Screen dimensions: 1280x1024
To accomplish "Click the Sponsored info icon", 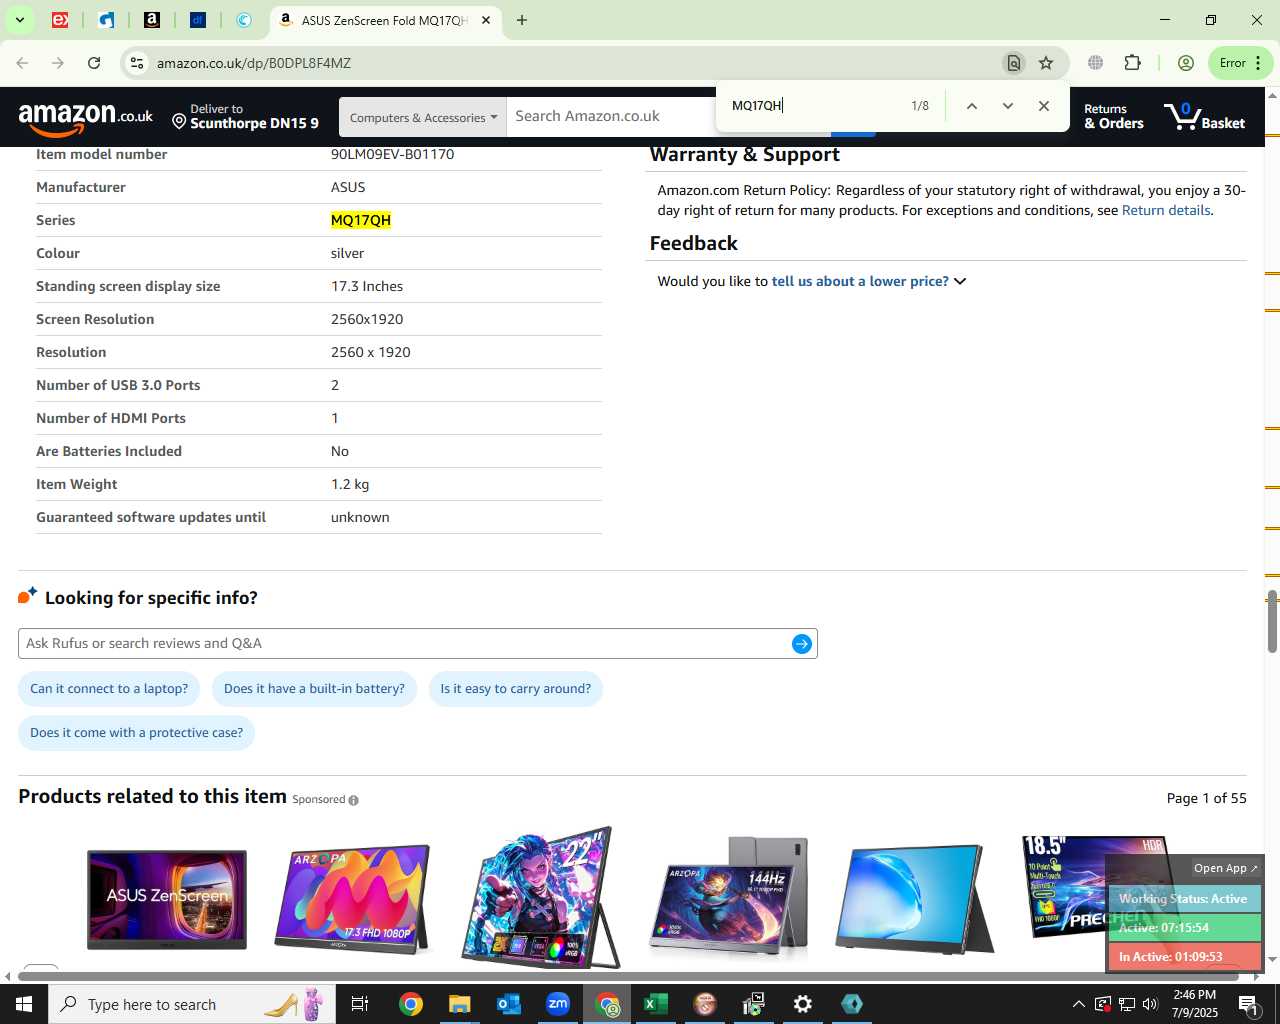I will click(x=353, y=800).
